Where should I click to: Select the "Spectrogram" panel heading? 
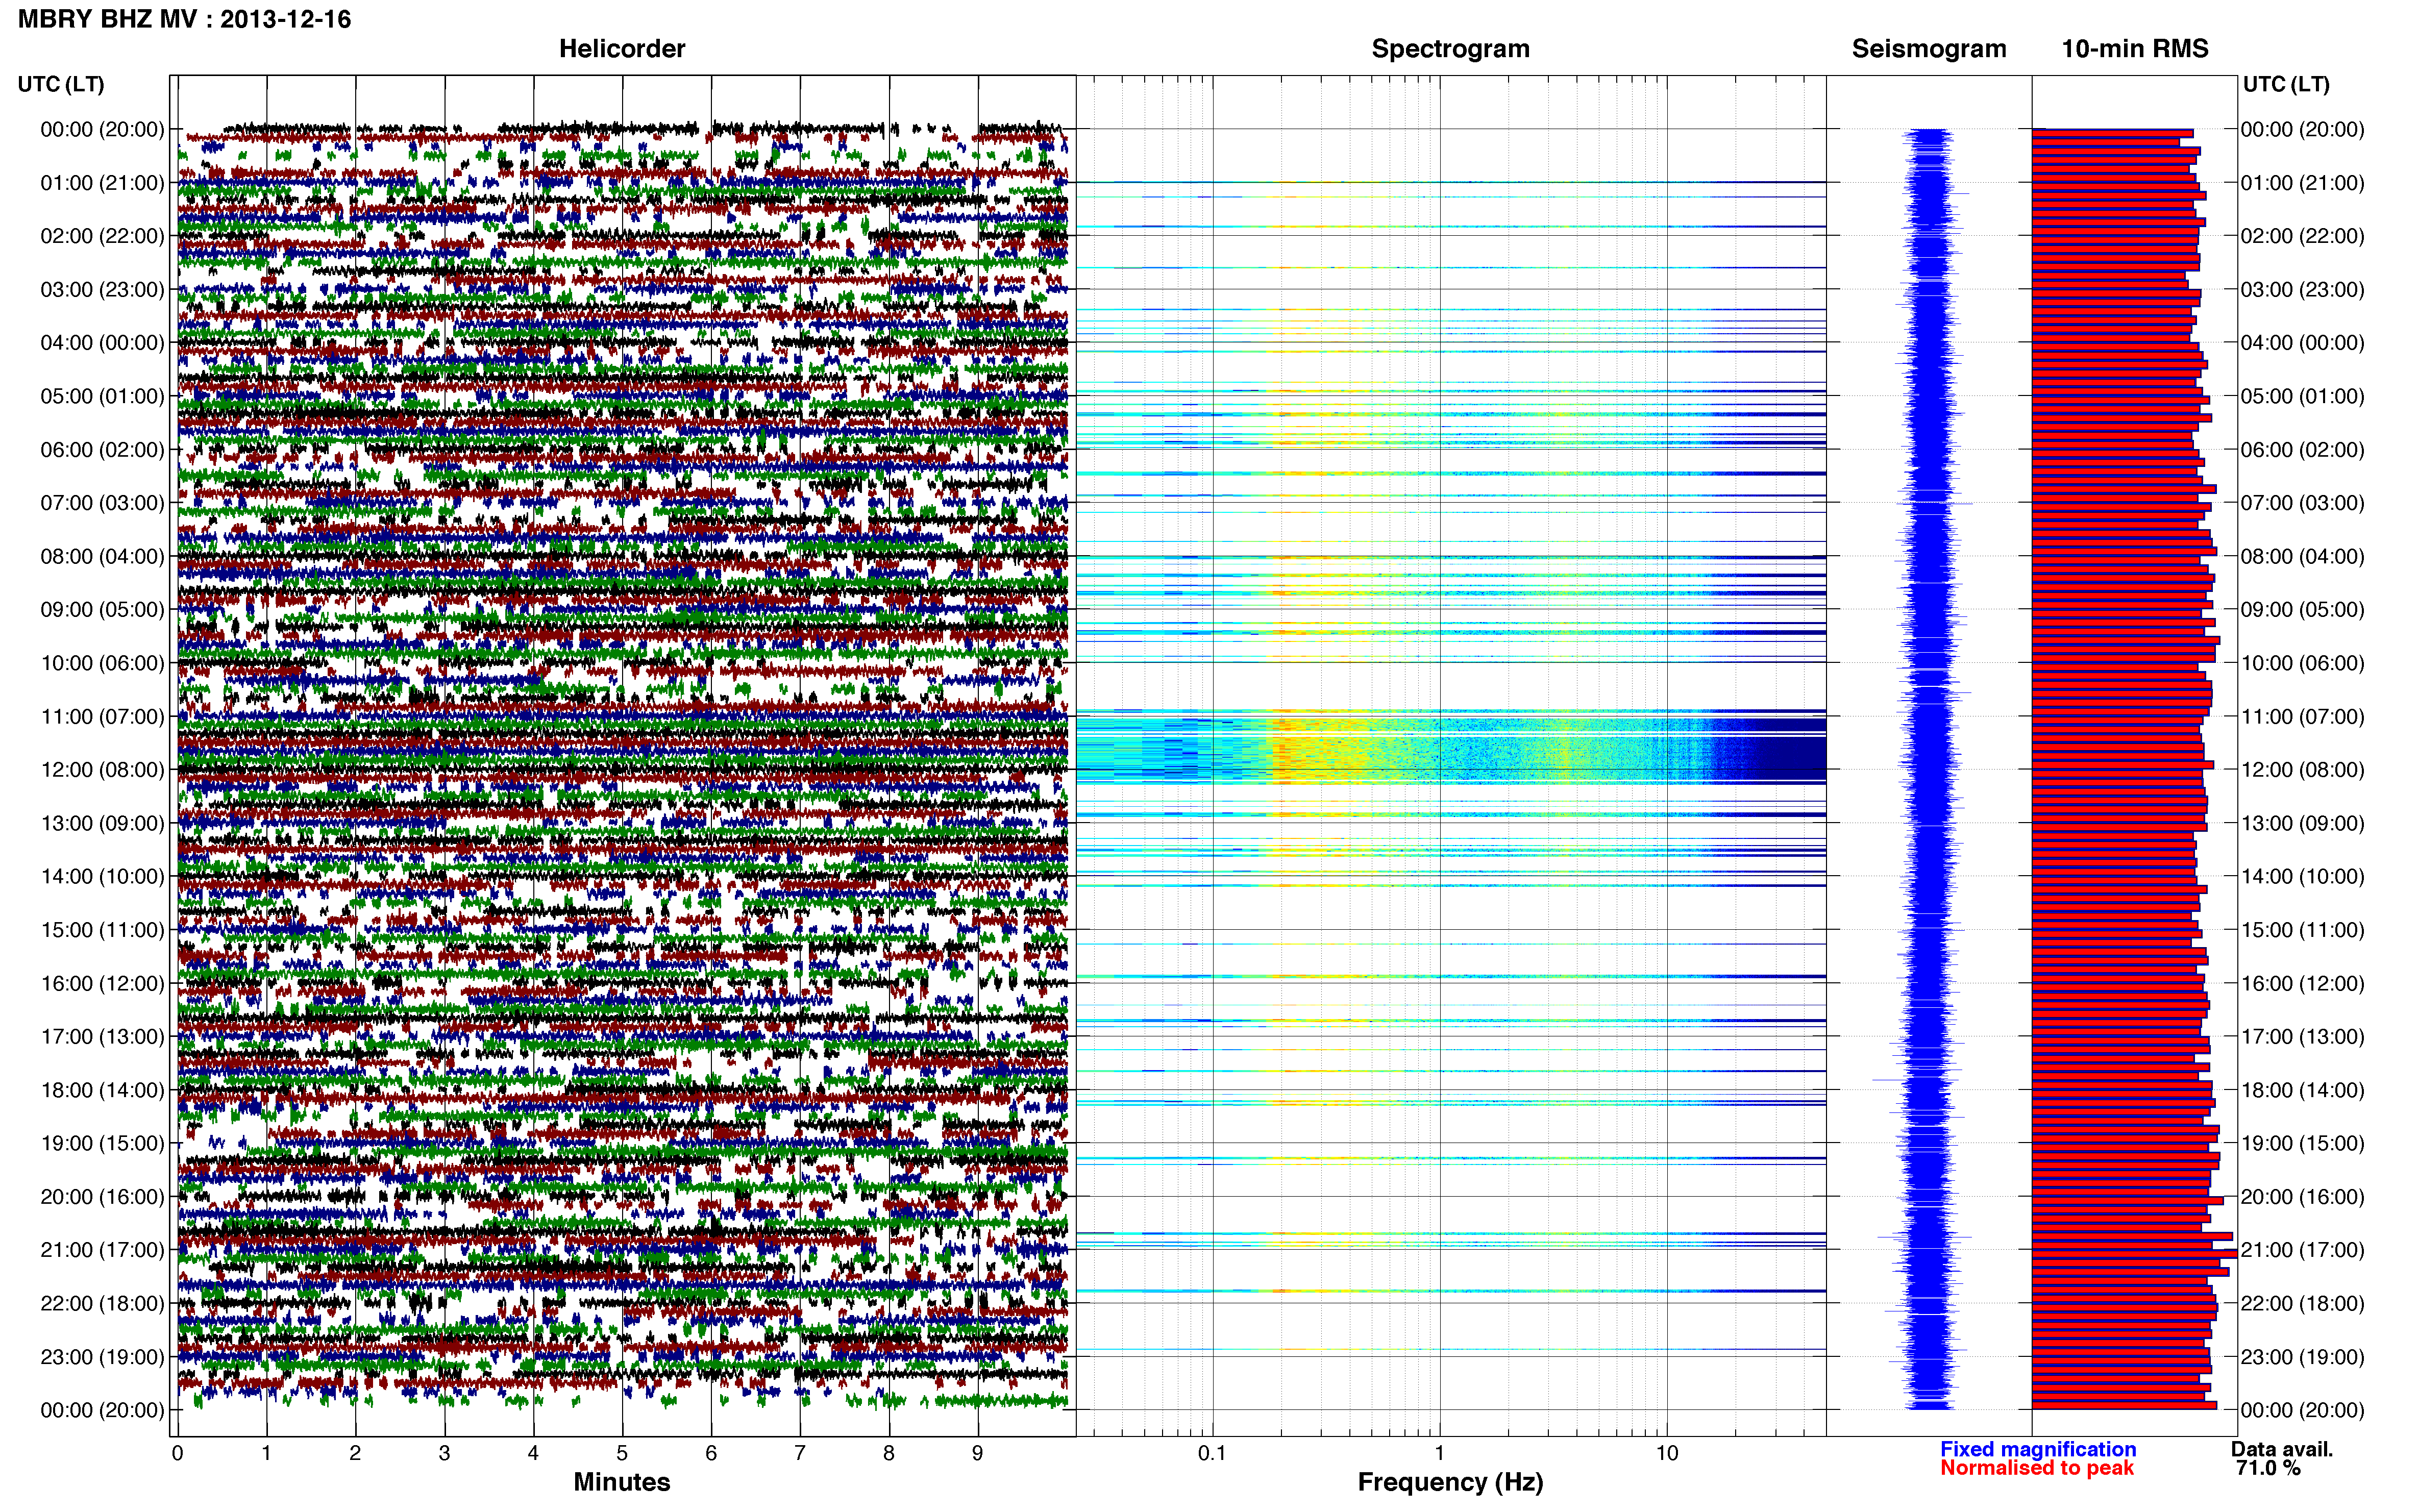tap(1450, 48)
